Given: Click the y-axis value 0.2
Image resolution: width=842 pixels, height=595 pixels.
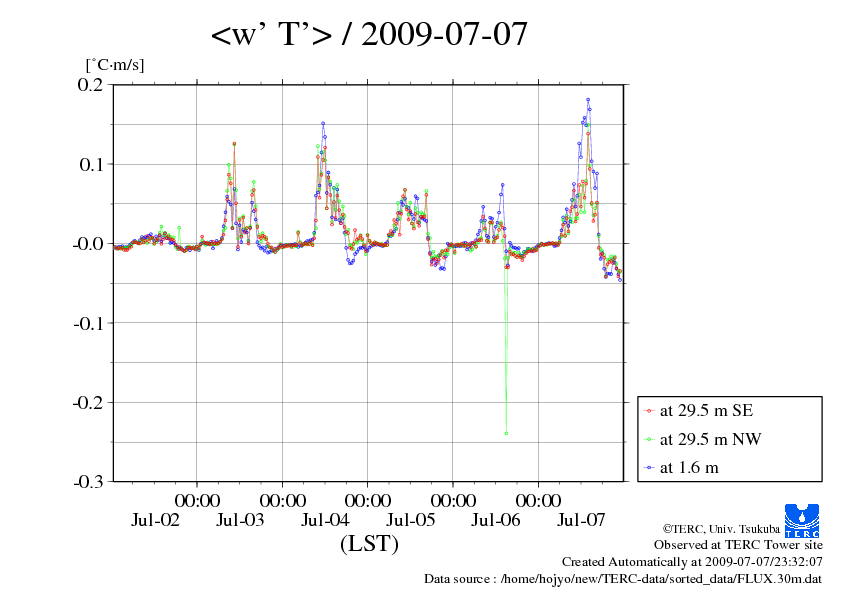Looking at the screenshot, I should (x=90, y=84).
